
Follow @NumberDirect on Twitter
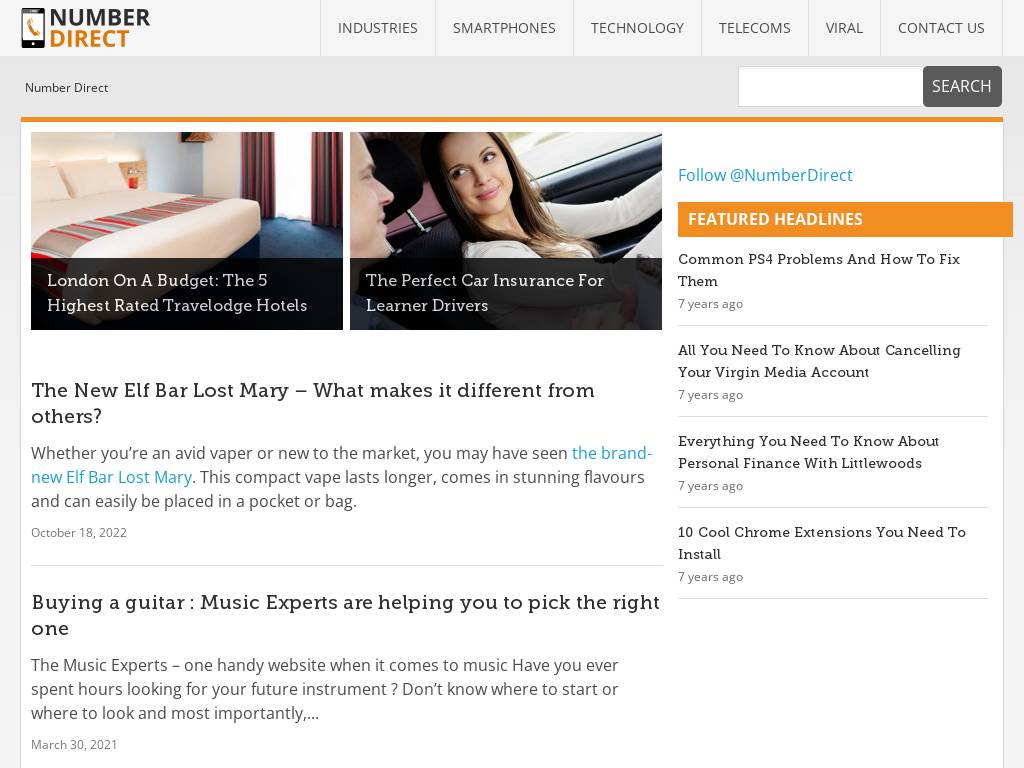[x=765, y=175]
